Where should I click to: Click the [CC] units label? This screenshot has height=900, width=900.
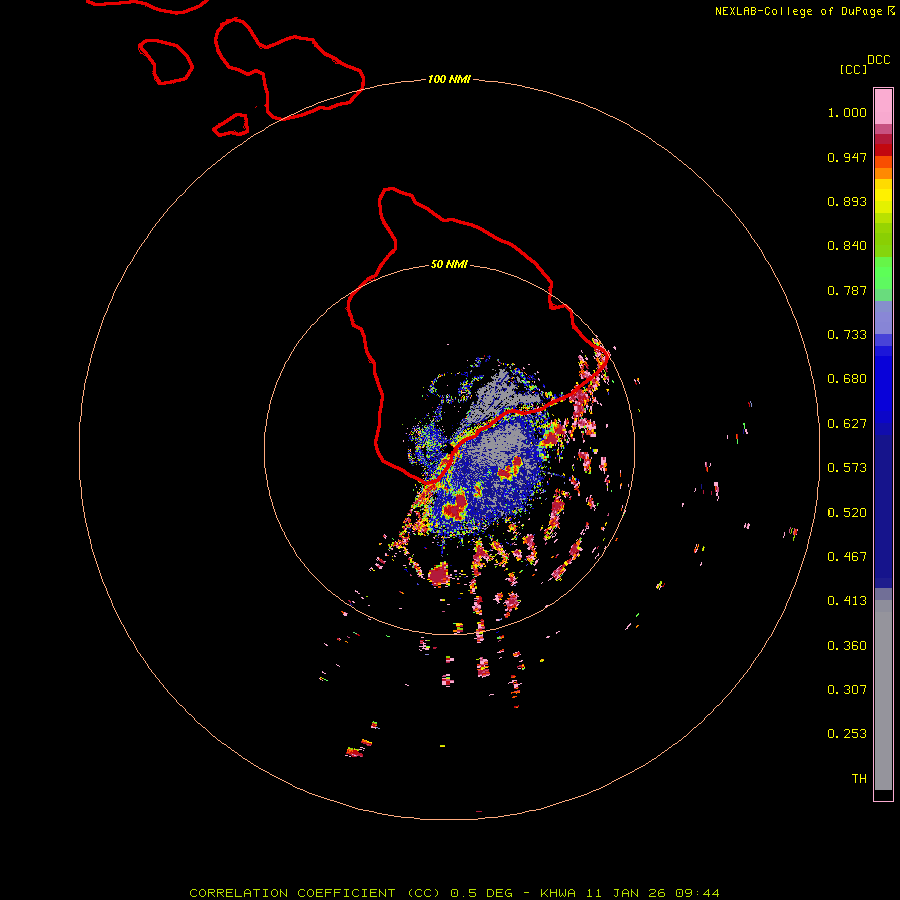[x=853, y=69]
